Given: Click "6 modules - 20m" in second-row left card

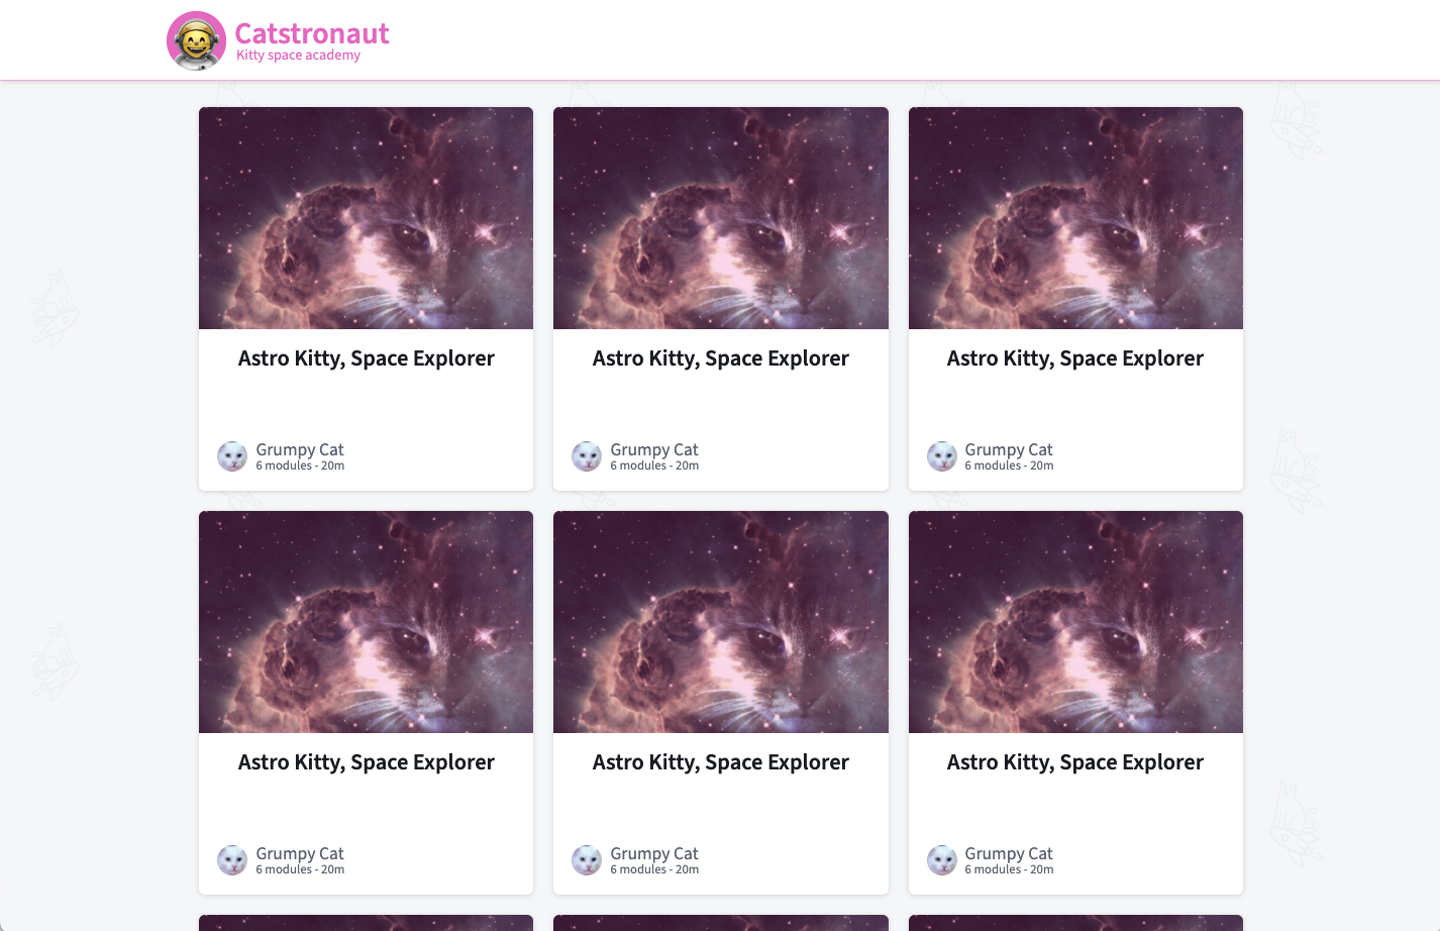Looking at the screenshot, I should [300, 870].
